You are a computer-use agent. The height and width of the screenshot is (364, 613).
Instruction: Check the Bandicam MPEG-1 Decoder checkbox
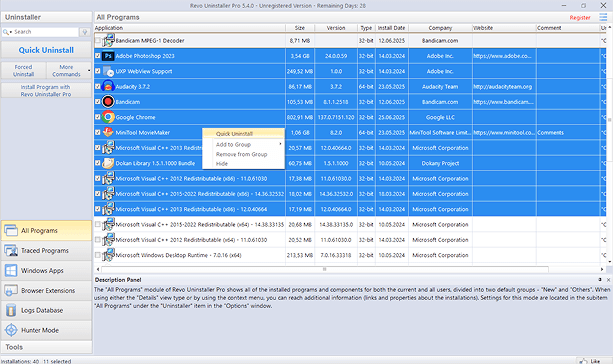tap(98, 40)
